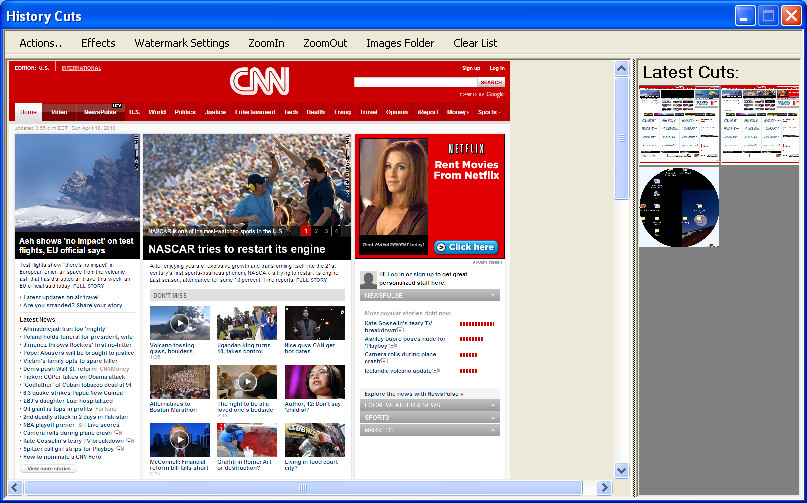Expand the MARKETS section
The height and width of the screenshot is (503, 807).
pyautogui.click(x=430, y=430)
